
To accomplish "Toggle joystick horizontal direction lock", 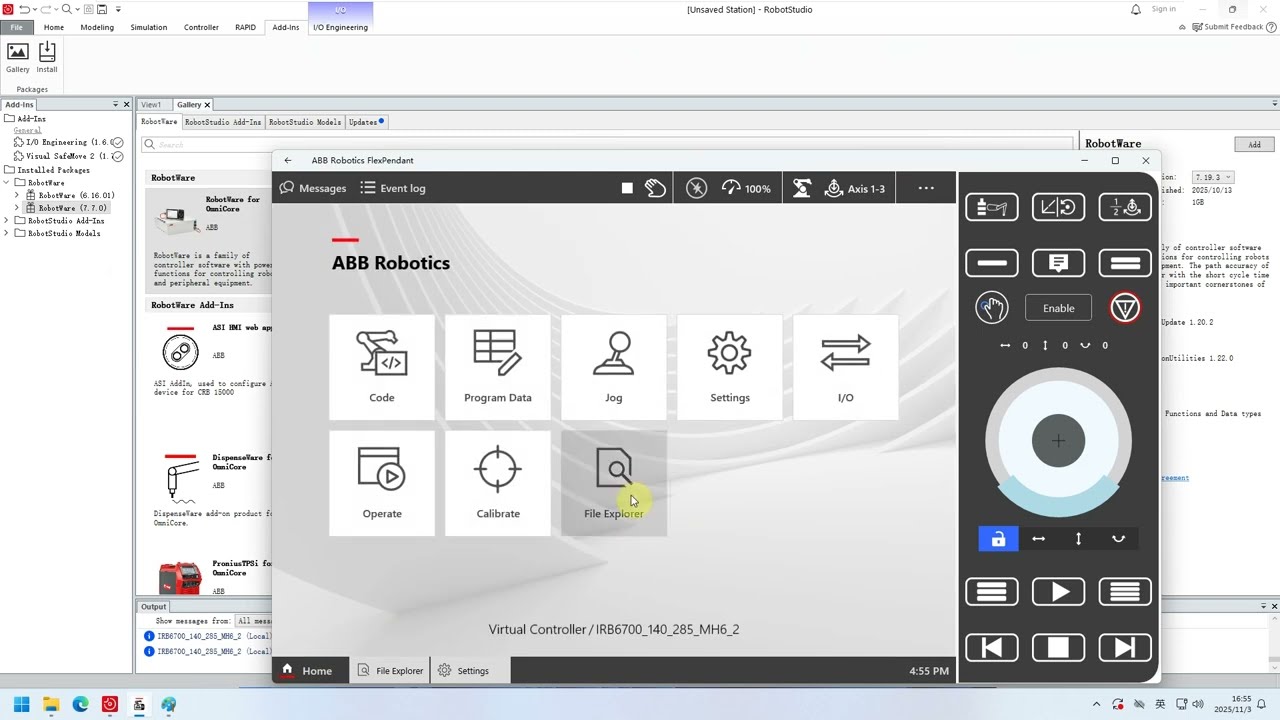I will [1038, 539].
